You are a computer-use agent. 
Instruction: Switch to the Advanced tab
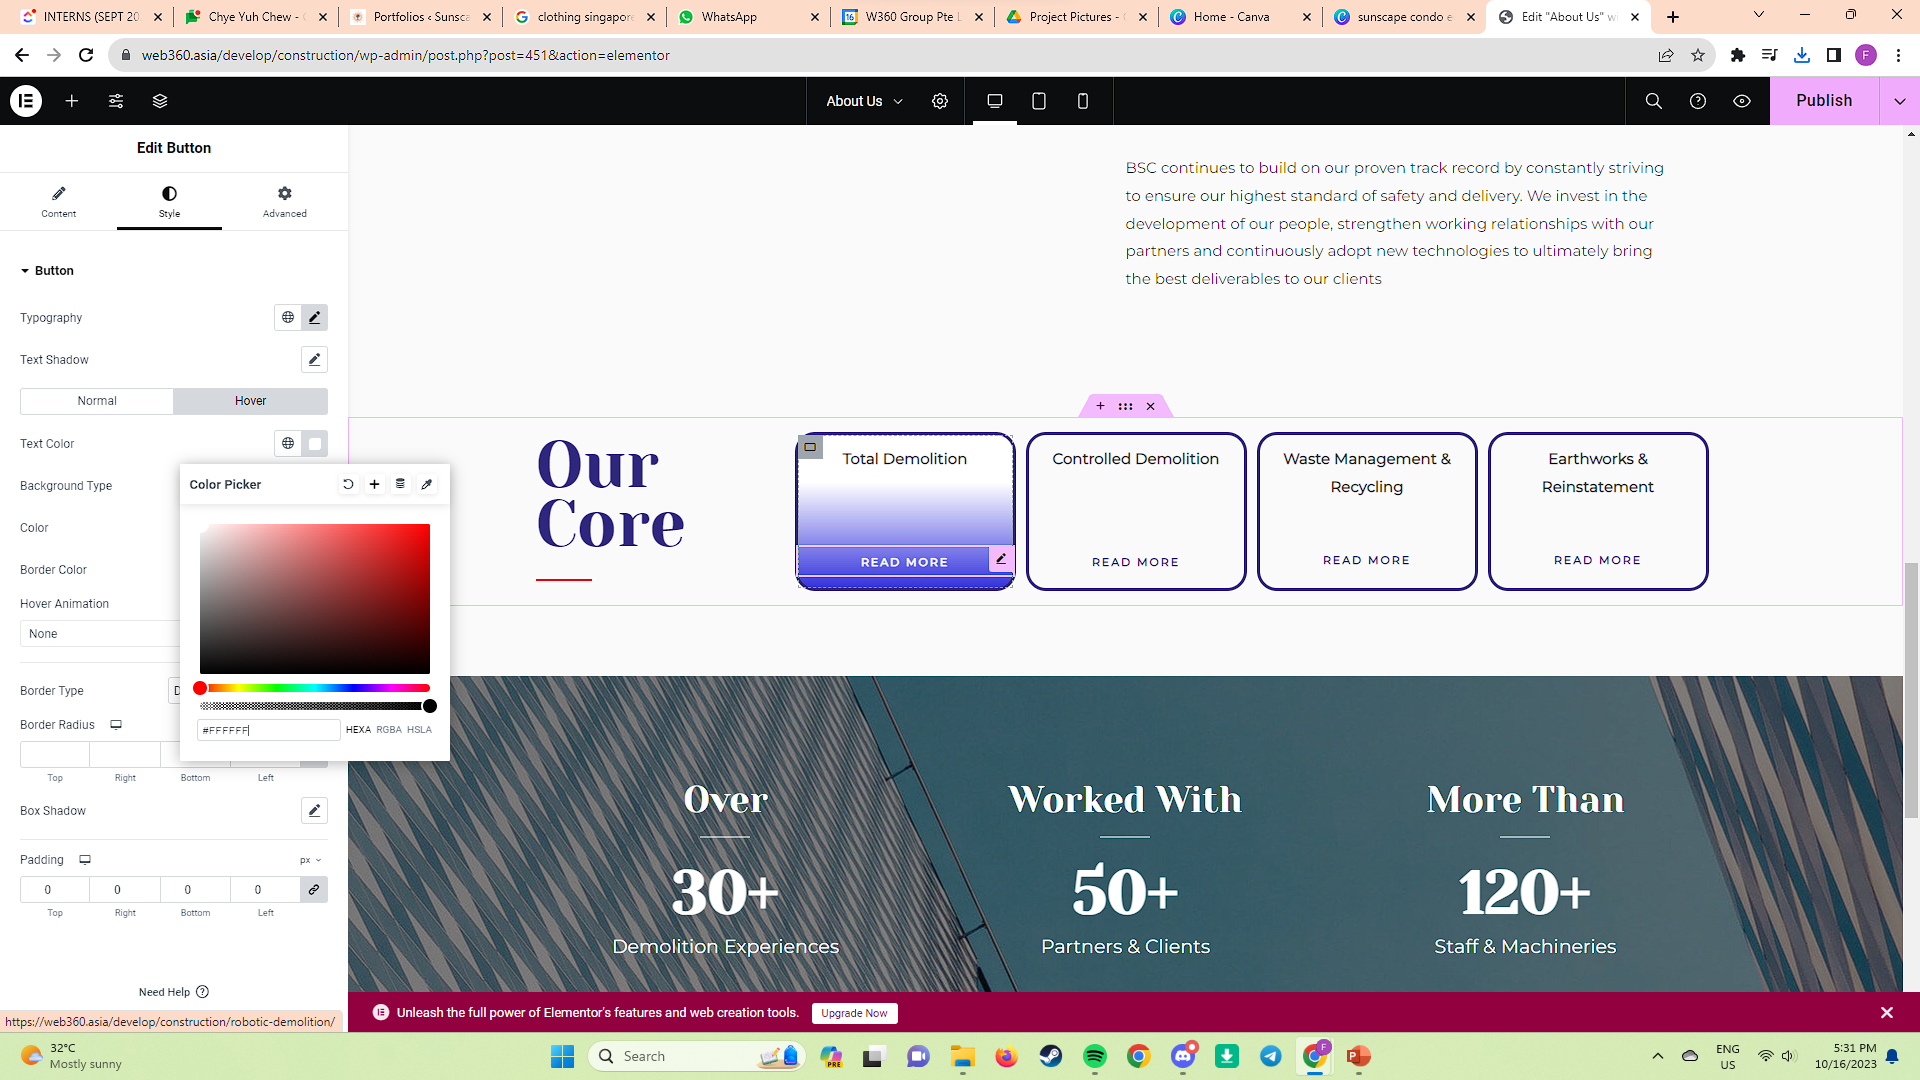coord(285,201)
